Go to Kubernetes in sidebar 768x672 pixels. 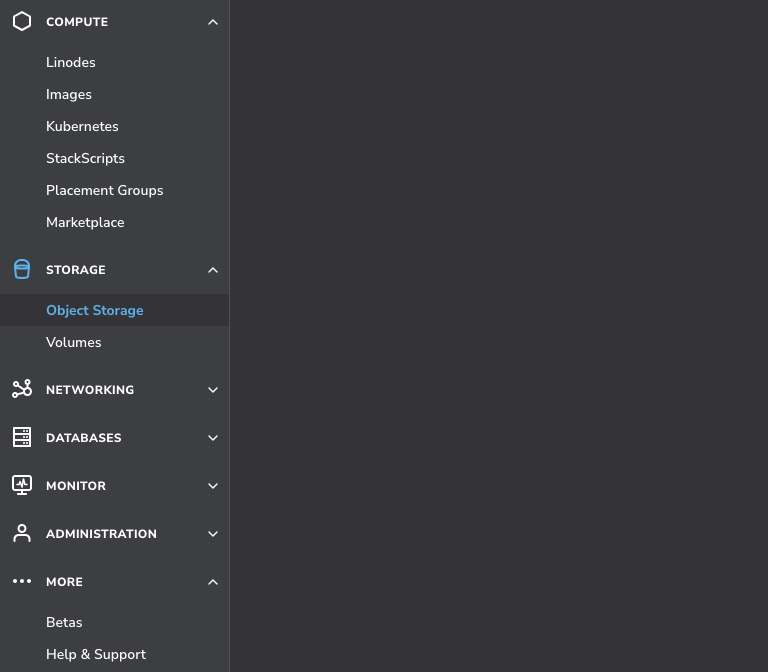(x=82, y=126)
